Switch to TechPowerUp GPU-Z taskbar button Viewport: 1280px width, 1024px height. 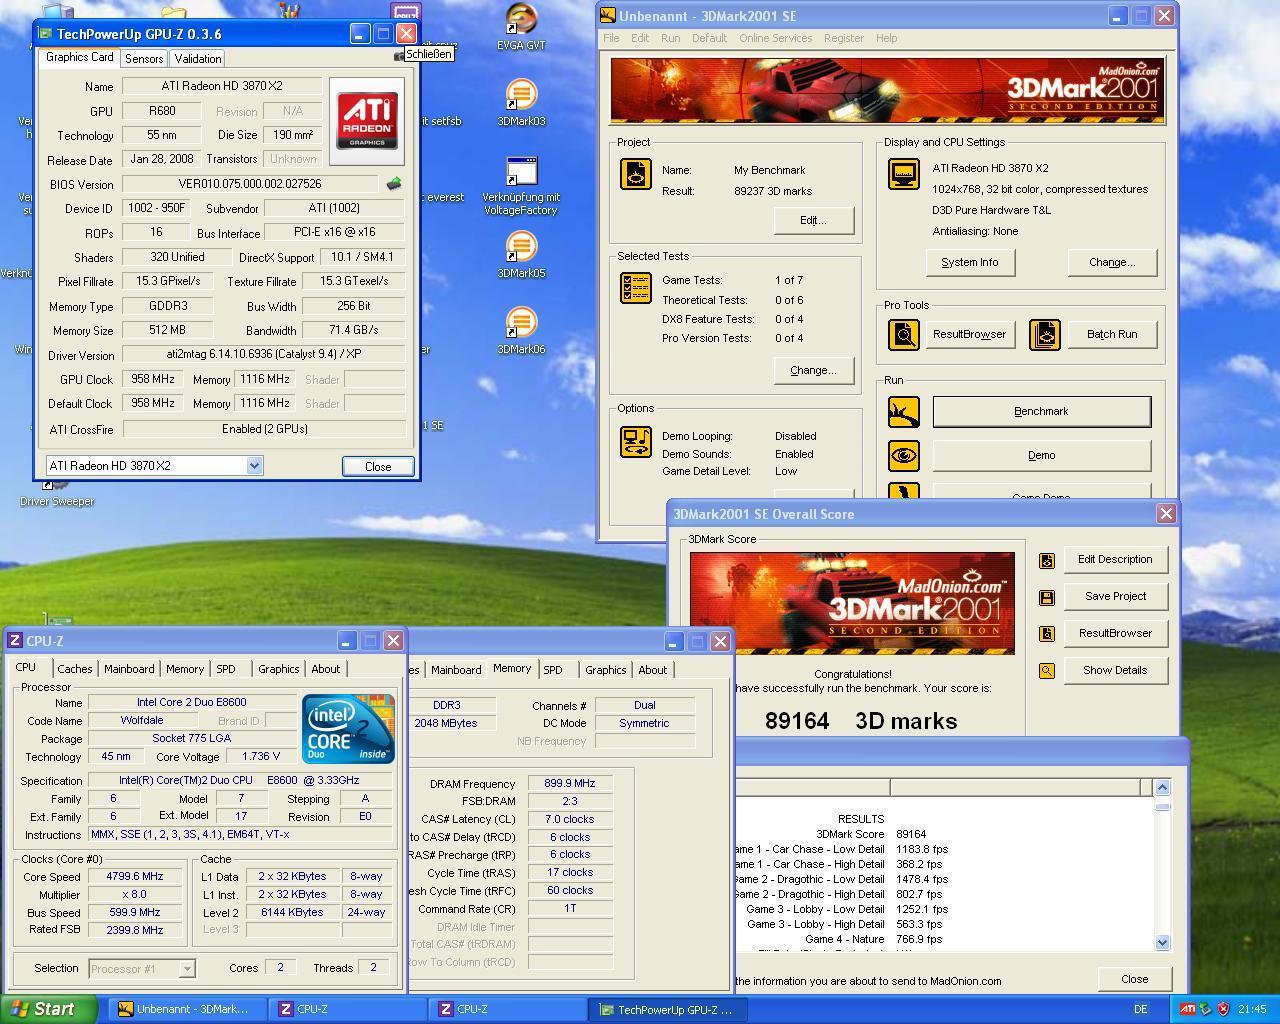pos(668,1010)
